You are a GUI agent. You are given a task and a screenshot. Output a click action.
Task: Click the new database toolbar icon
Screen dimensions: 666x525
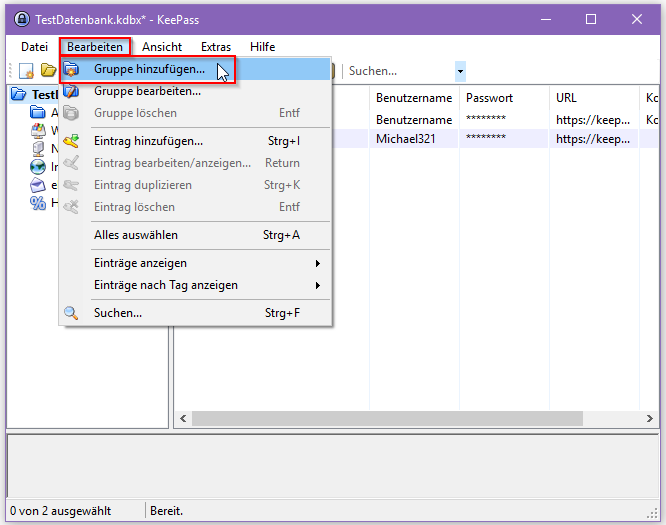tap(27, 71)
